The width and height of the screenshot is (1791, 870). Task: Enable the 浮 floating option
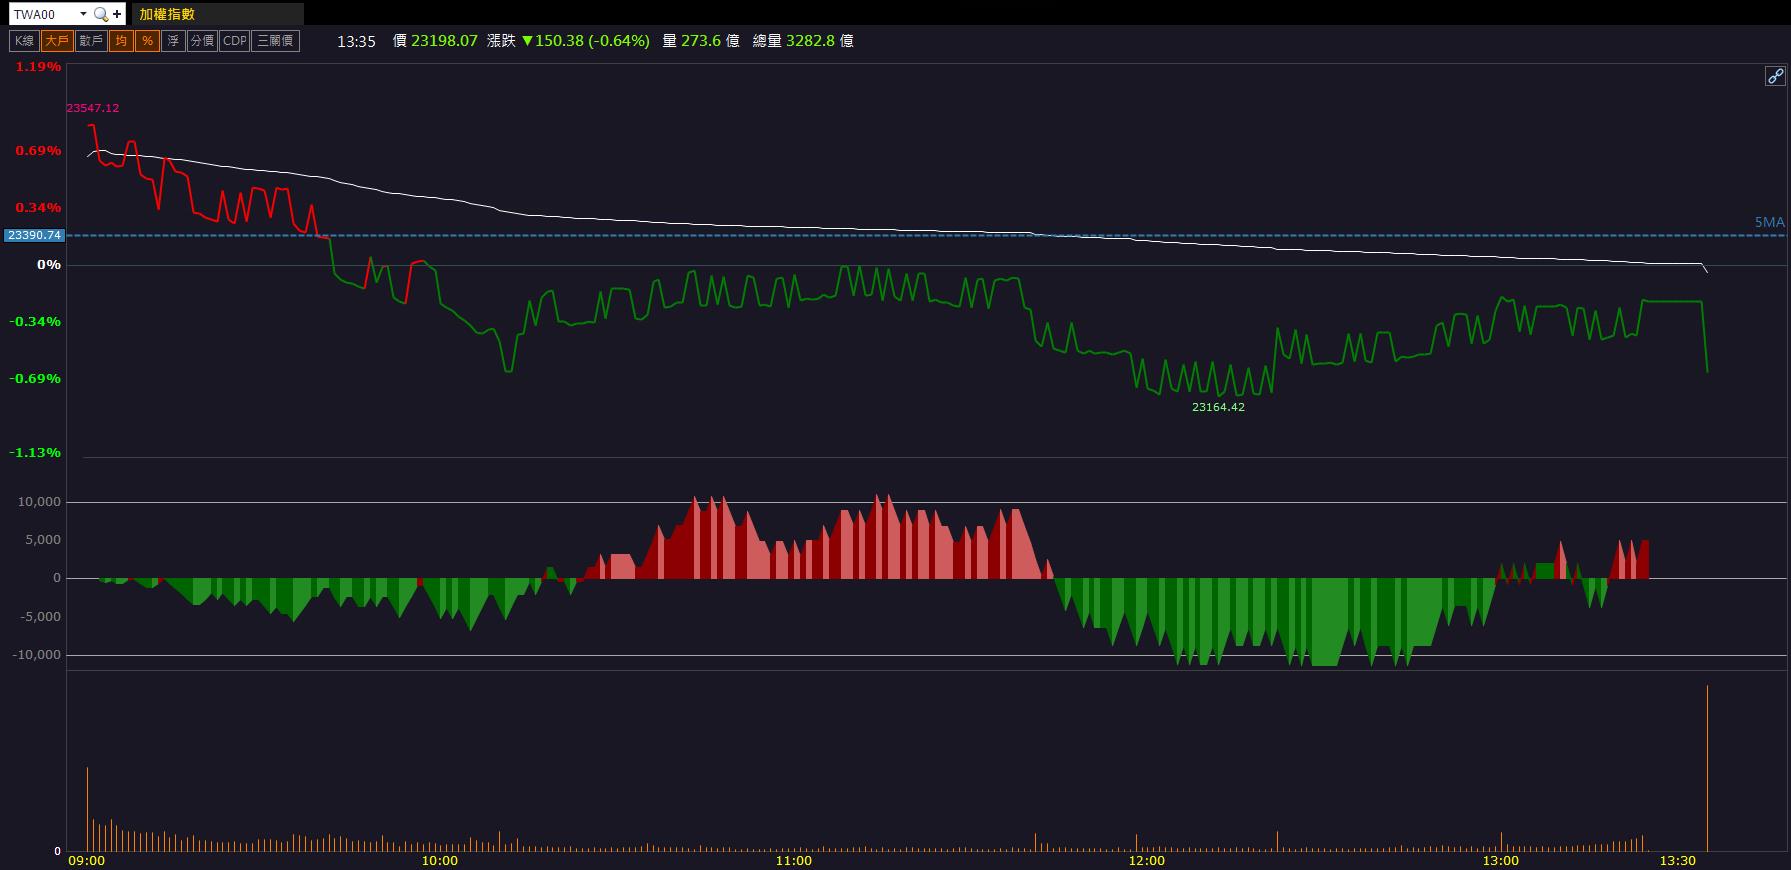(x=173, y=41)
